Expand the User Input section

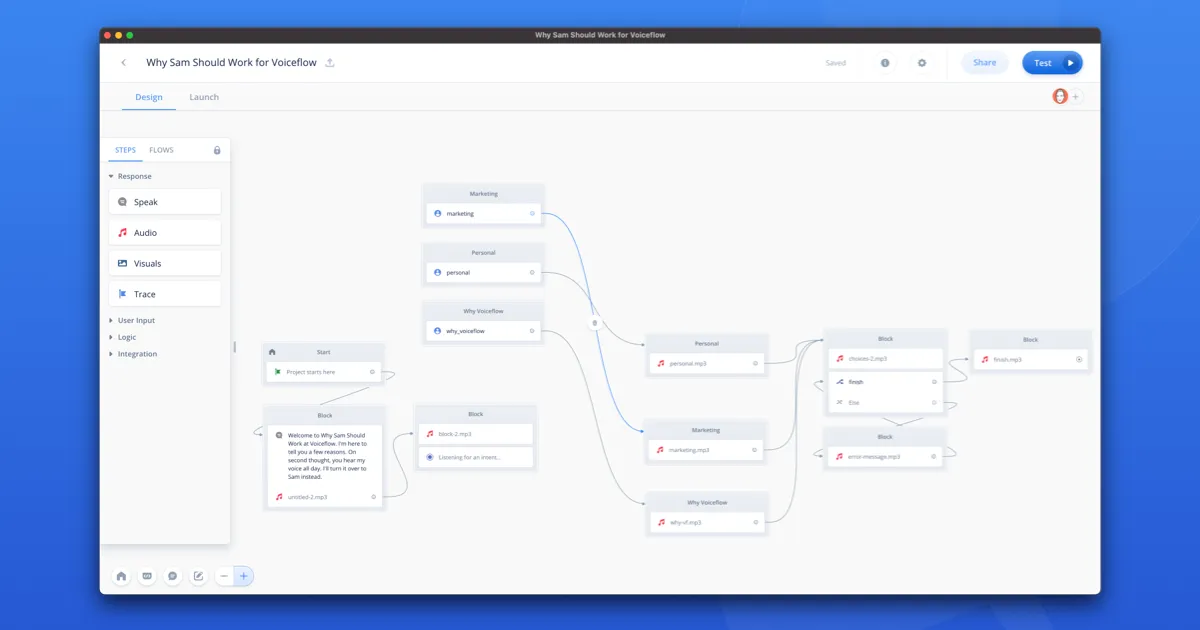pyautogui.click(x=132, y=321)
